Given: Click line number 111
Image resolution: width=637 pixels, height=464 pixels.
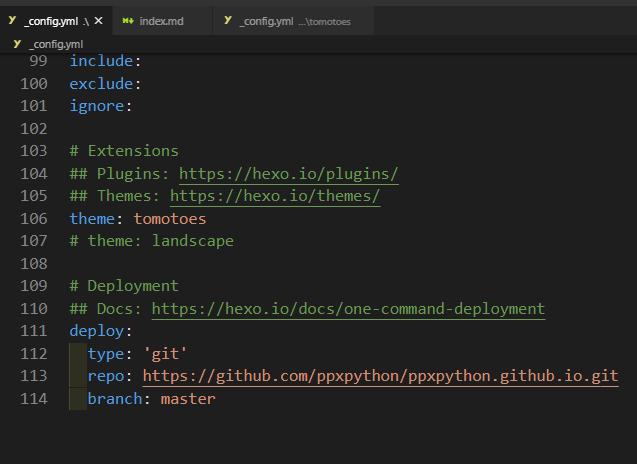Looking at the screenshot, I should [x=34, y=331].
